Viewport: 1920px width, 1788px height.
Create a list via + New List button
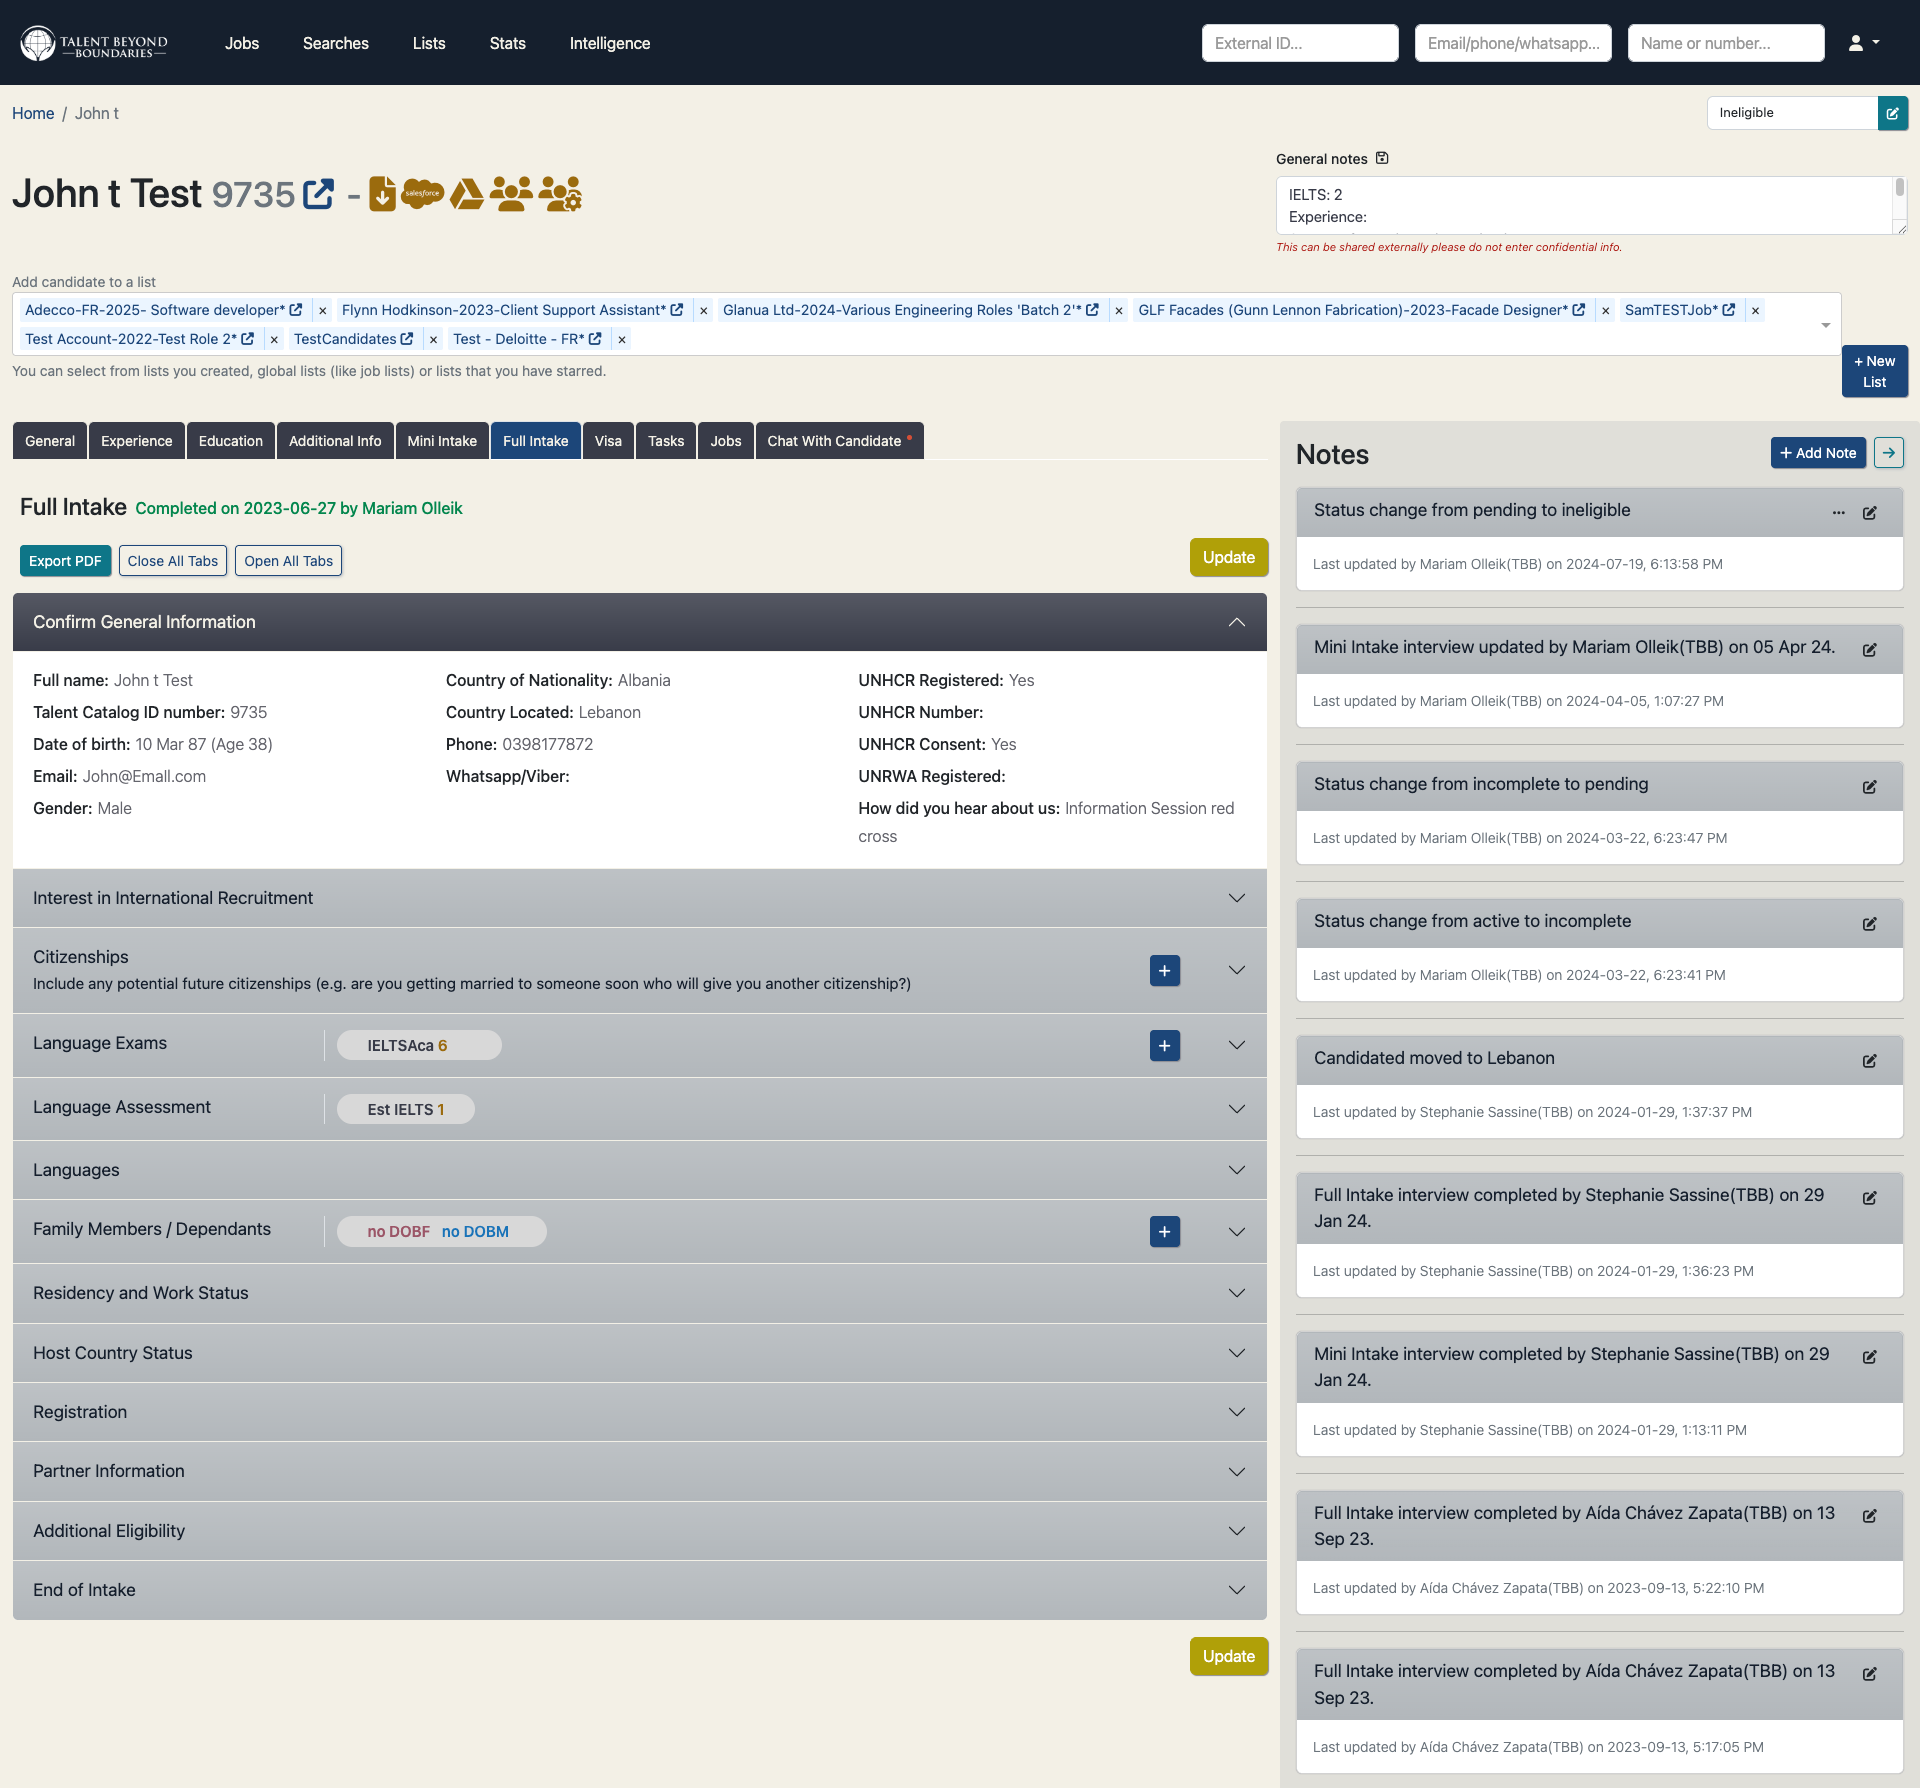coord(1875,371)
